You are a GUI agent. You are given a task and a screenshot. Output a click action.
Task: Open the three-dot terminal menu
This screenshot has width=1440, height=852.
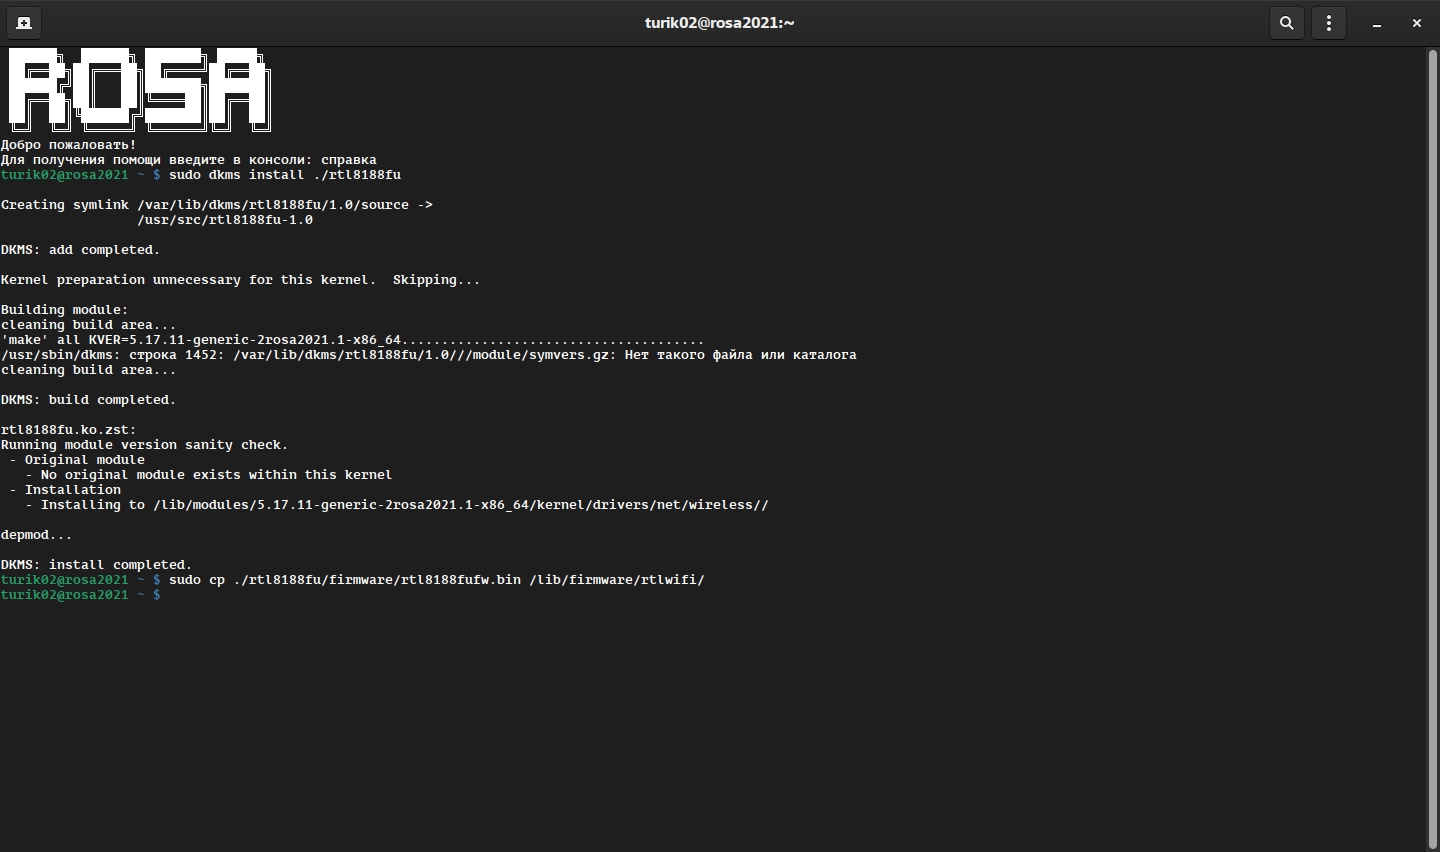coord(1329,23)
